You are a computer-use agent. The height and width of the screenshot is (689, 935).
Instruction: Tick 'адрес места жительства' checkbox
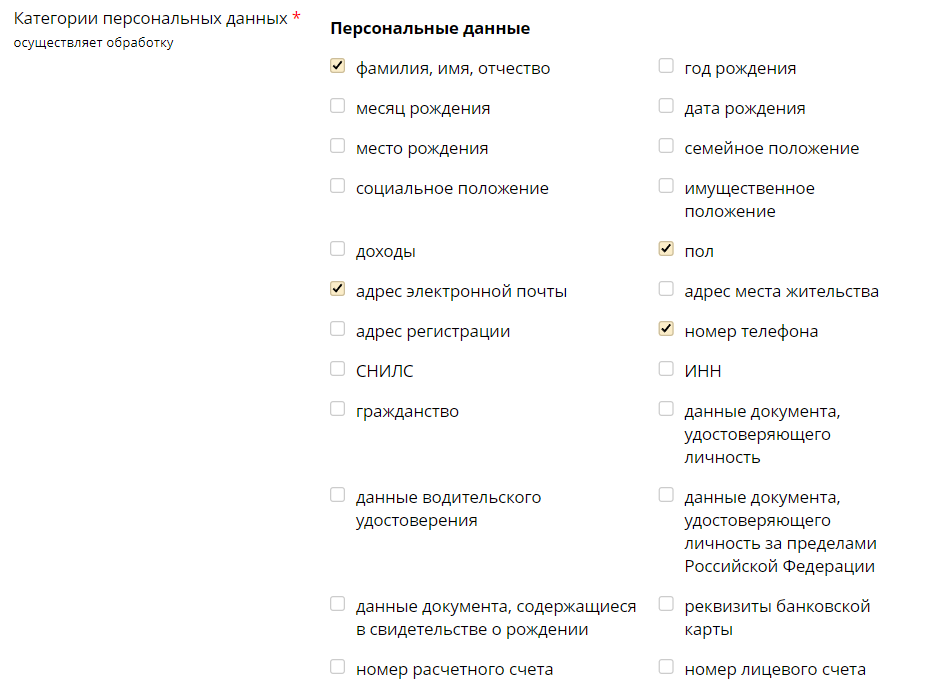(666, 290)
